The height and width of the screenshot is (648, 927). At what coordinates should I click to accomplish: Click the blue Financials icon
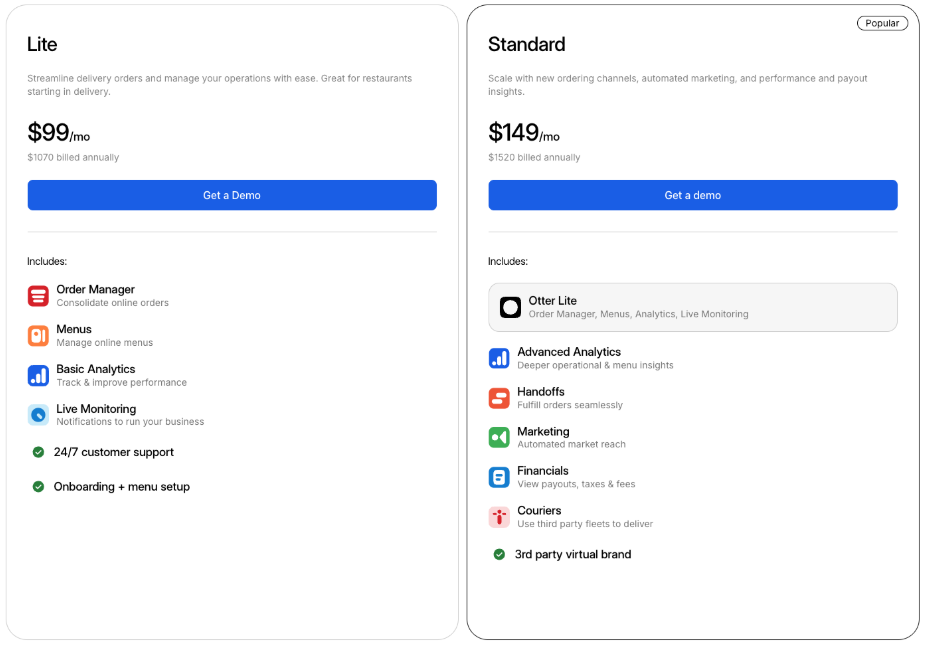point(499,477)
